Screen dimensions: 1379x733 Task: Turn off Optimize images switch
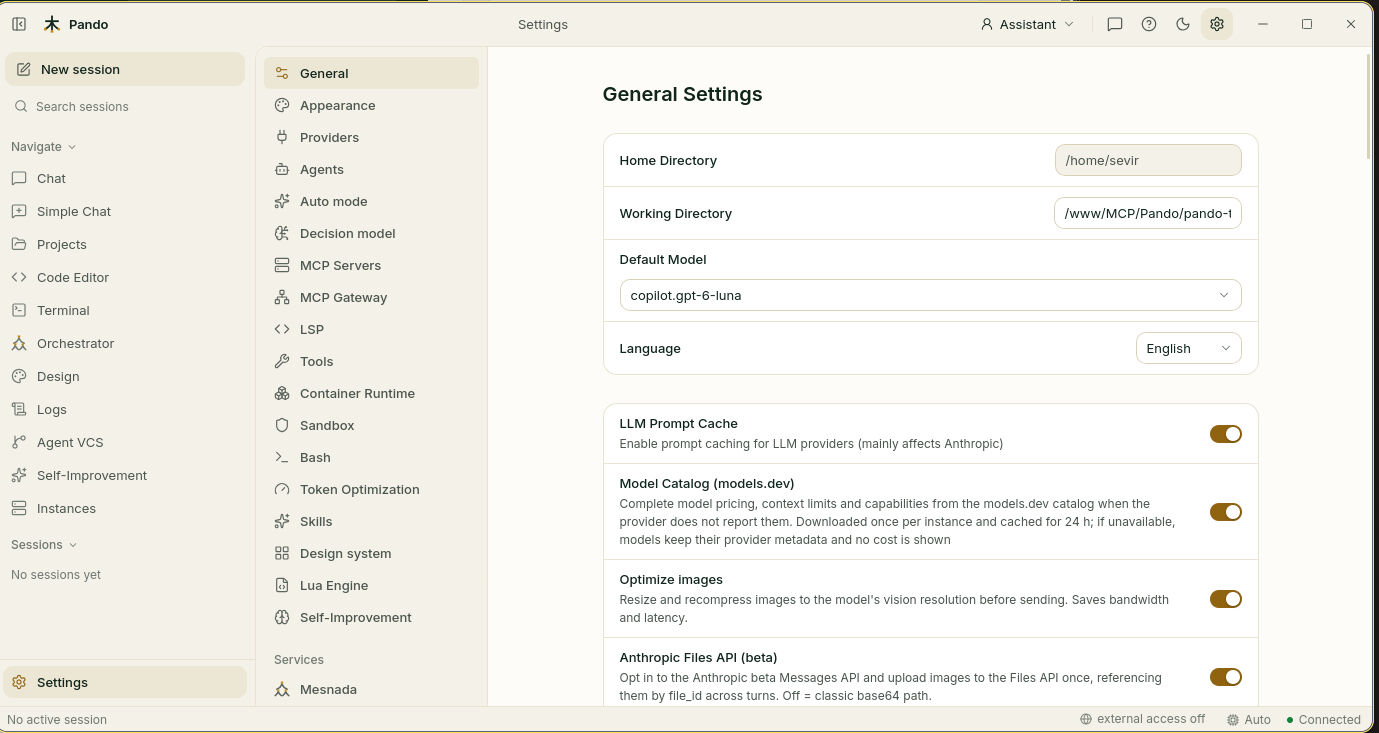tap(1225, 599)
